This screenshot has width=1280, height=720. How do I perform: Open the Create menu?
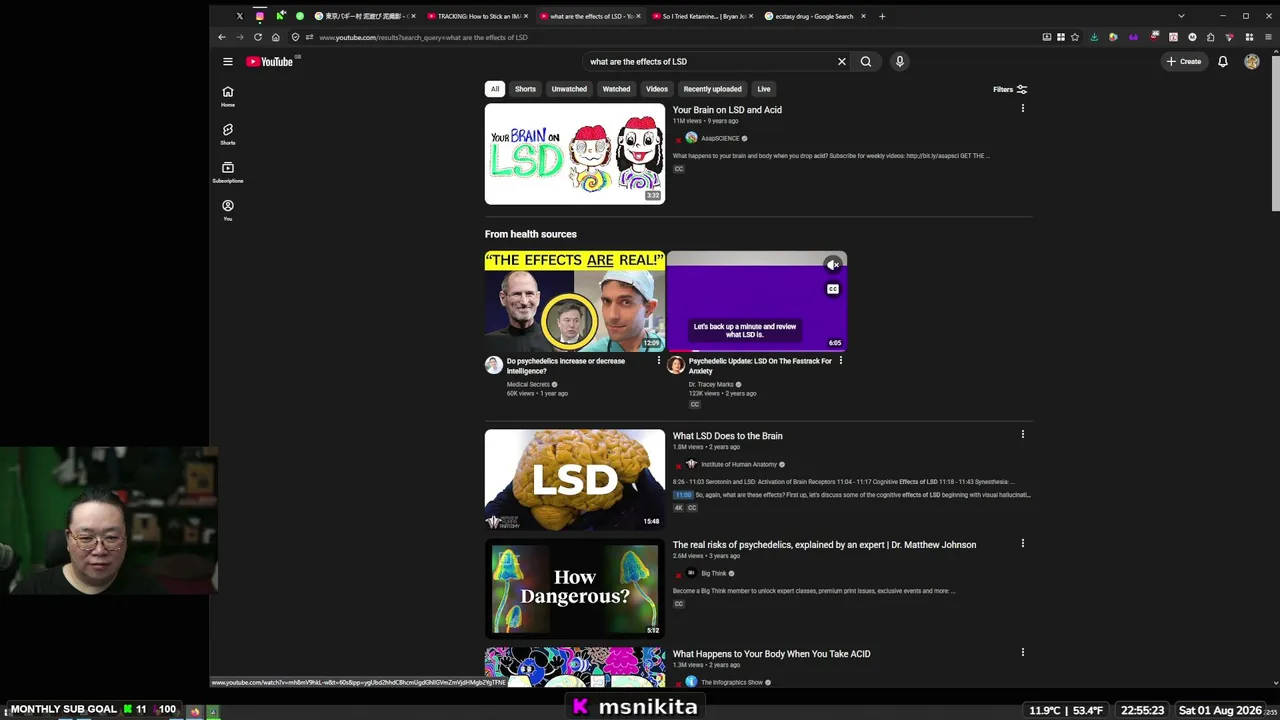click(x=1184, y=62)
